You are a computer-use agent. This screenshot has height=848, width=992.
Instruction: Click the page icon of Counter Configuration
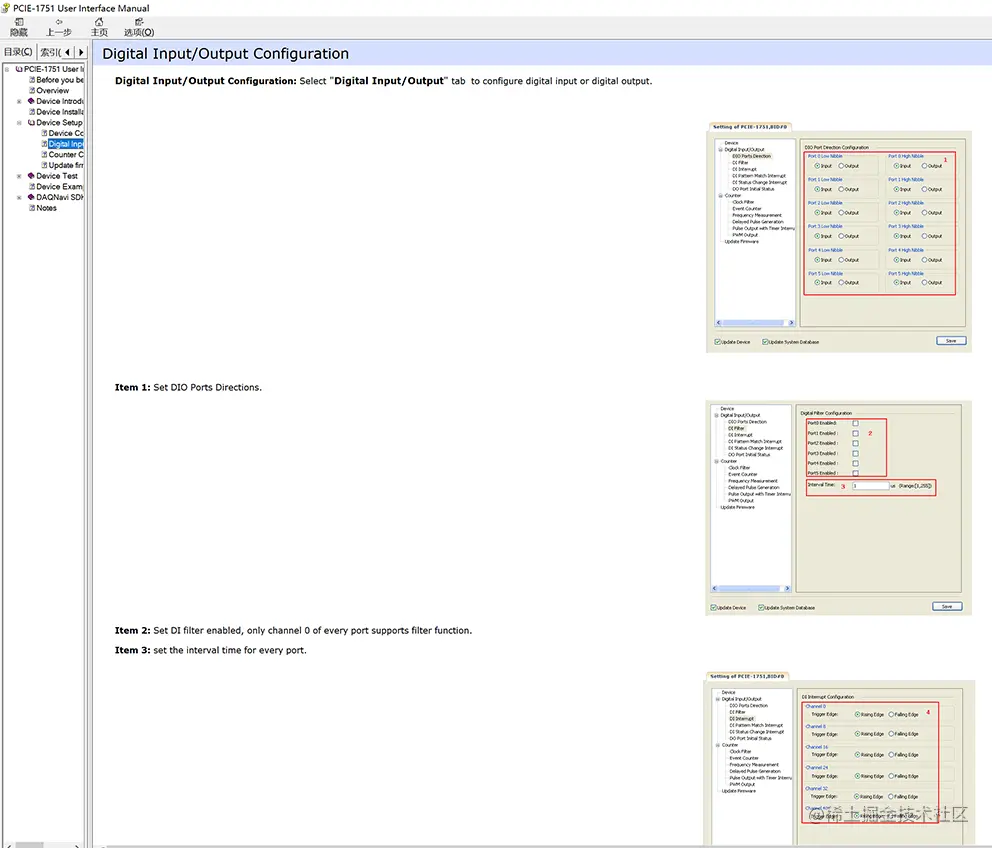click(44, 154)
